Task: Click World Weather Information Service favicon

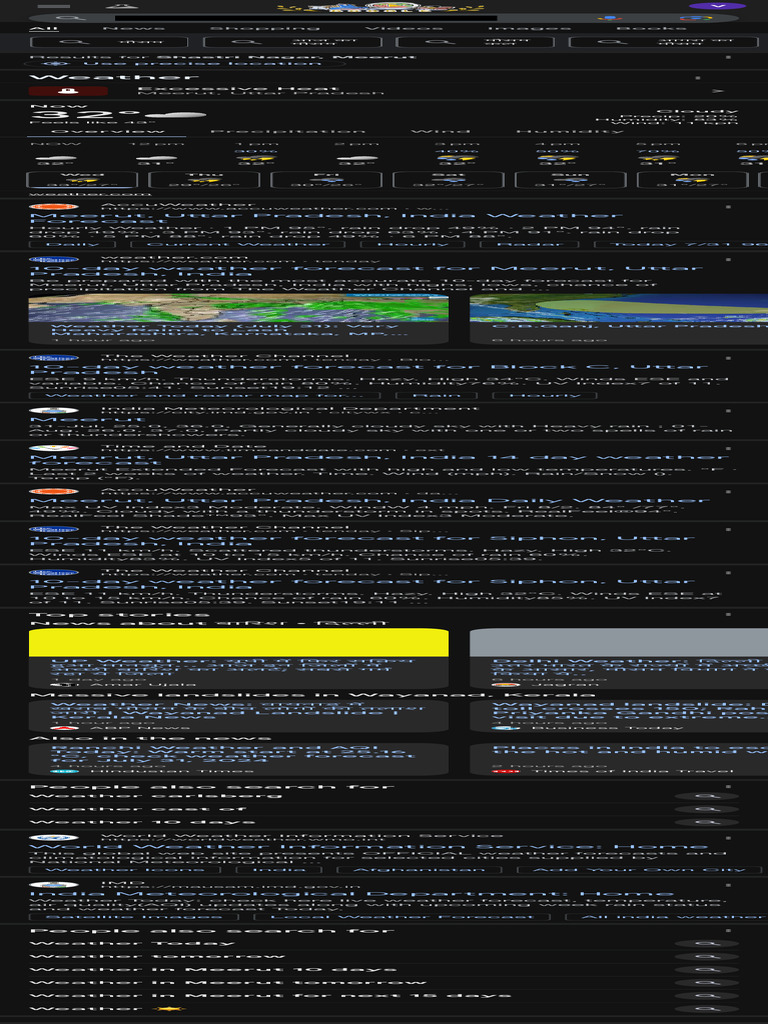Action: (x=54, y=838)
